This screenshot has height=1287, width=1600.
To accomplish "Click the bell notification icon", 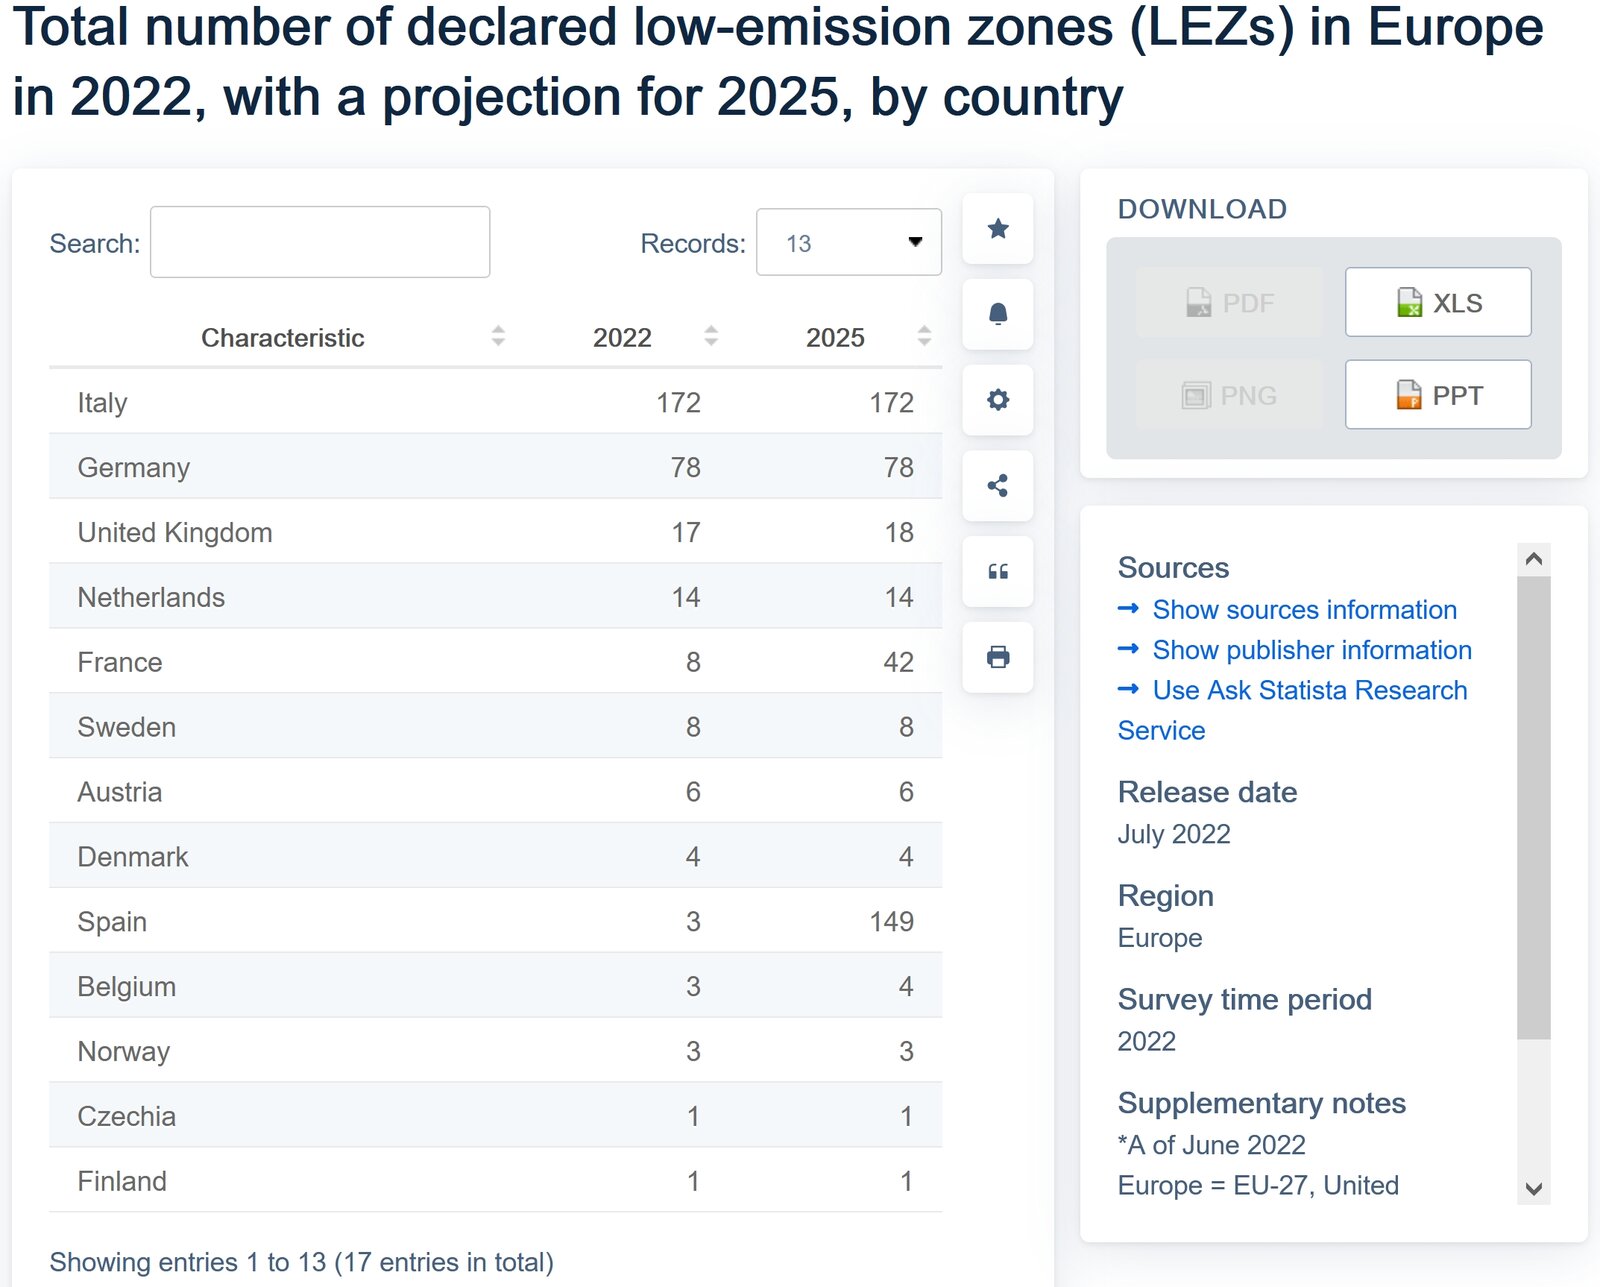I will pos(997,315).
